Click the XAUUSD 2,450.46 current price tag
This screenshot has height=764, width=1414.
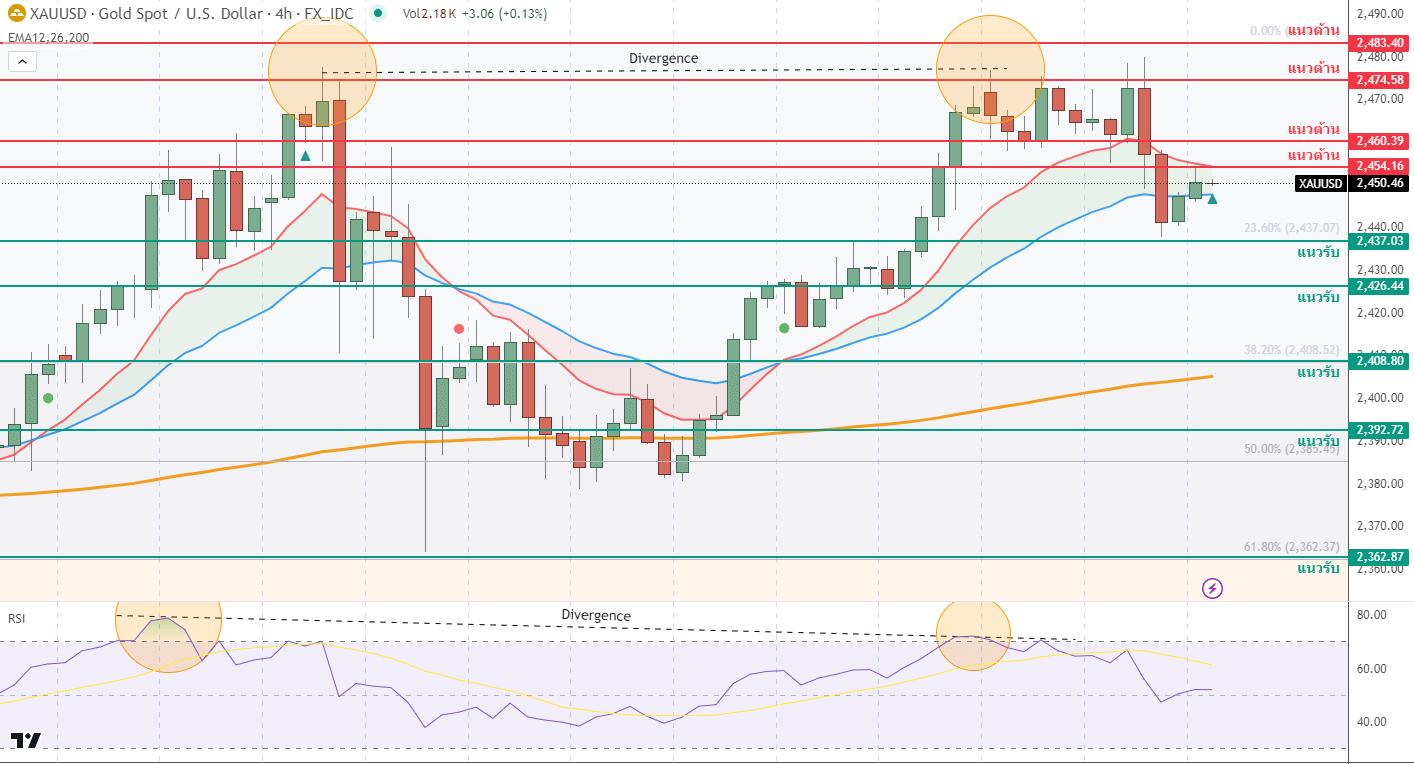click(1352, 183)
